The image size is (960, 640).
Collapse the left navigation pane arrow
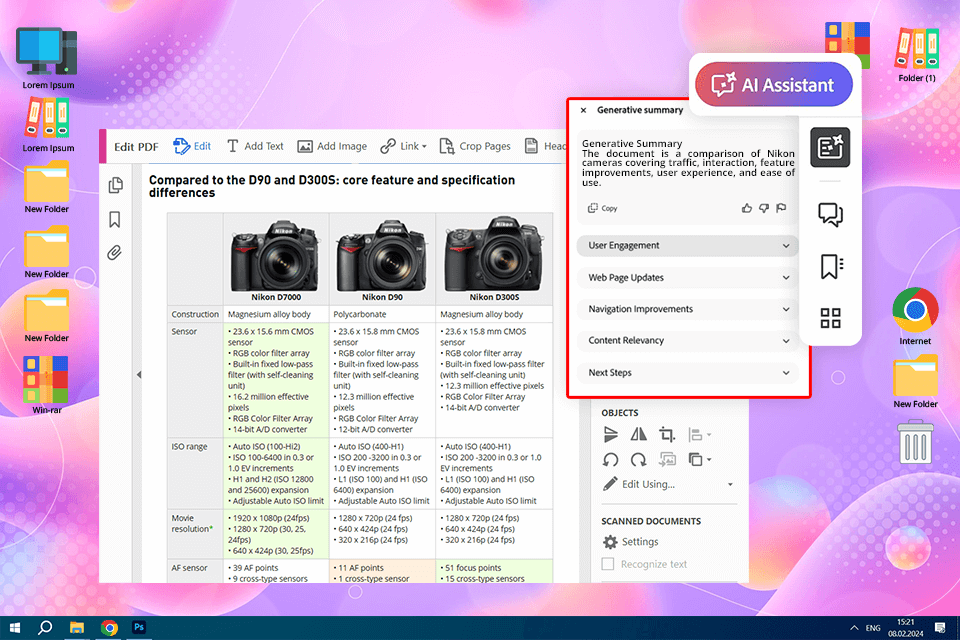[x=139, y=374]
